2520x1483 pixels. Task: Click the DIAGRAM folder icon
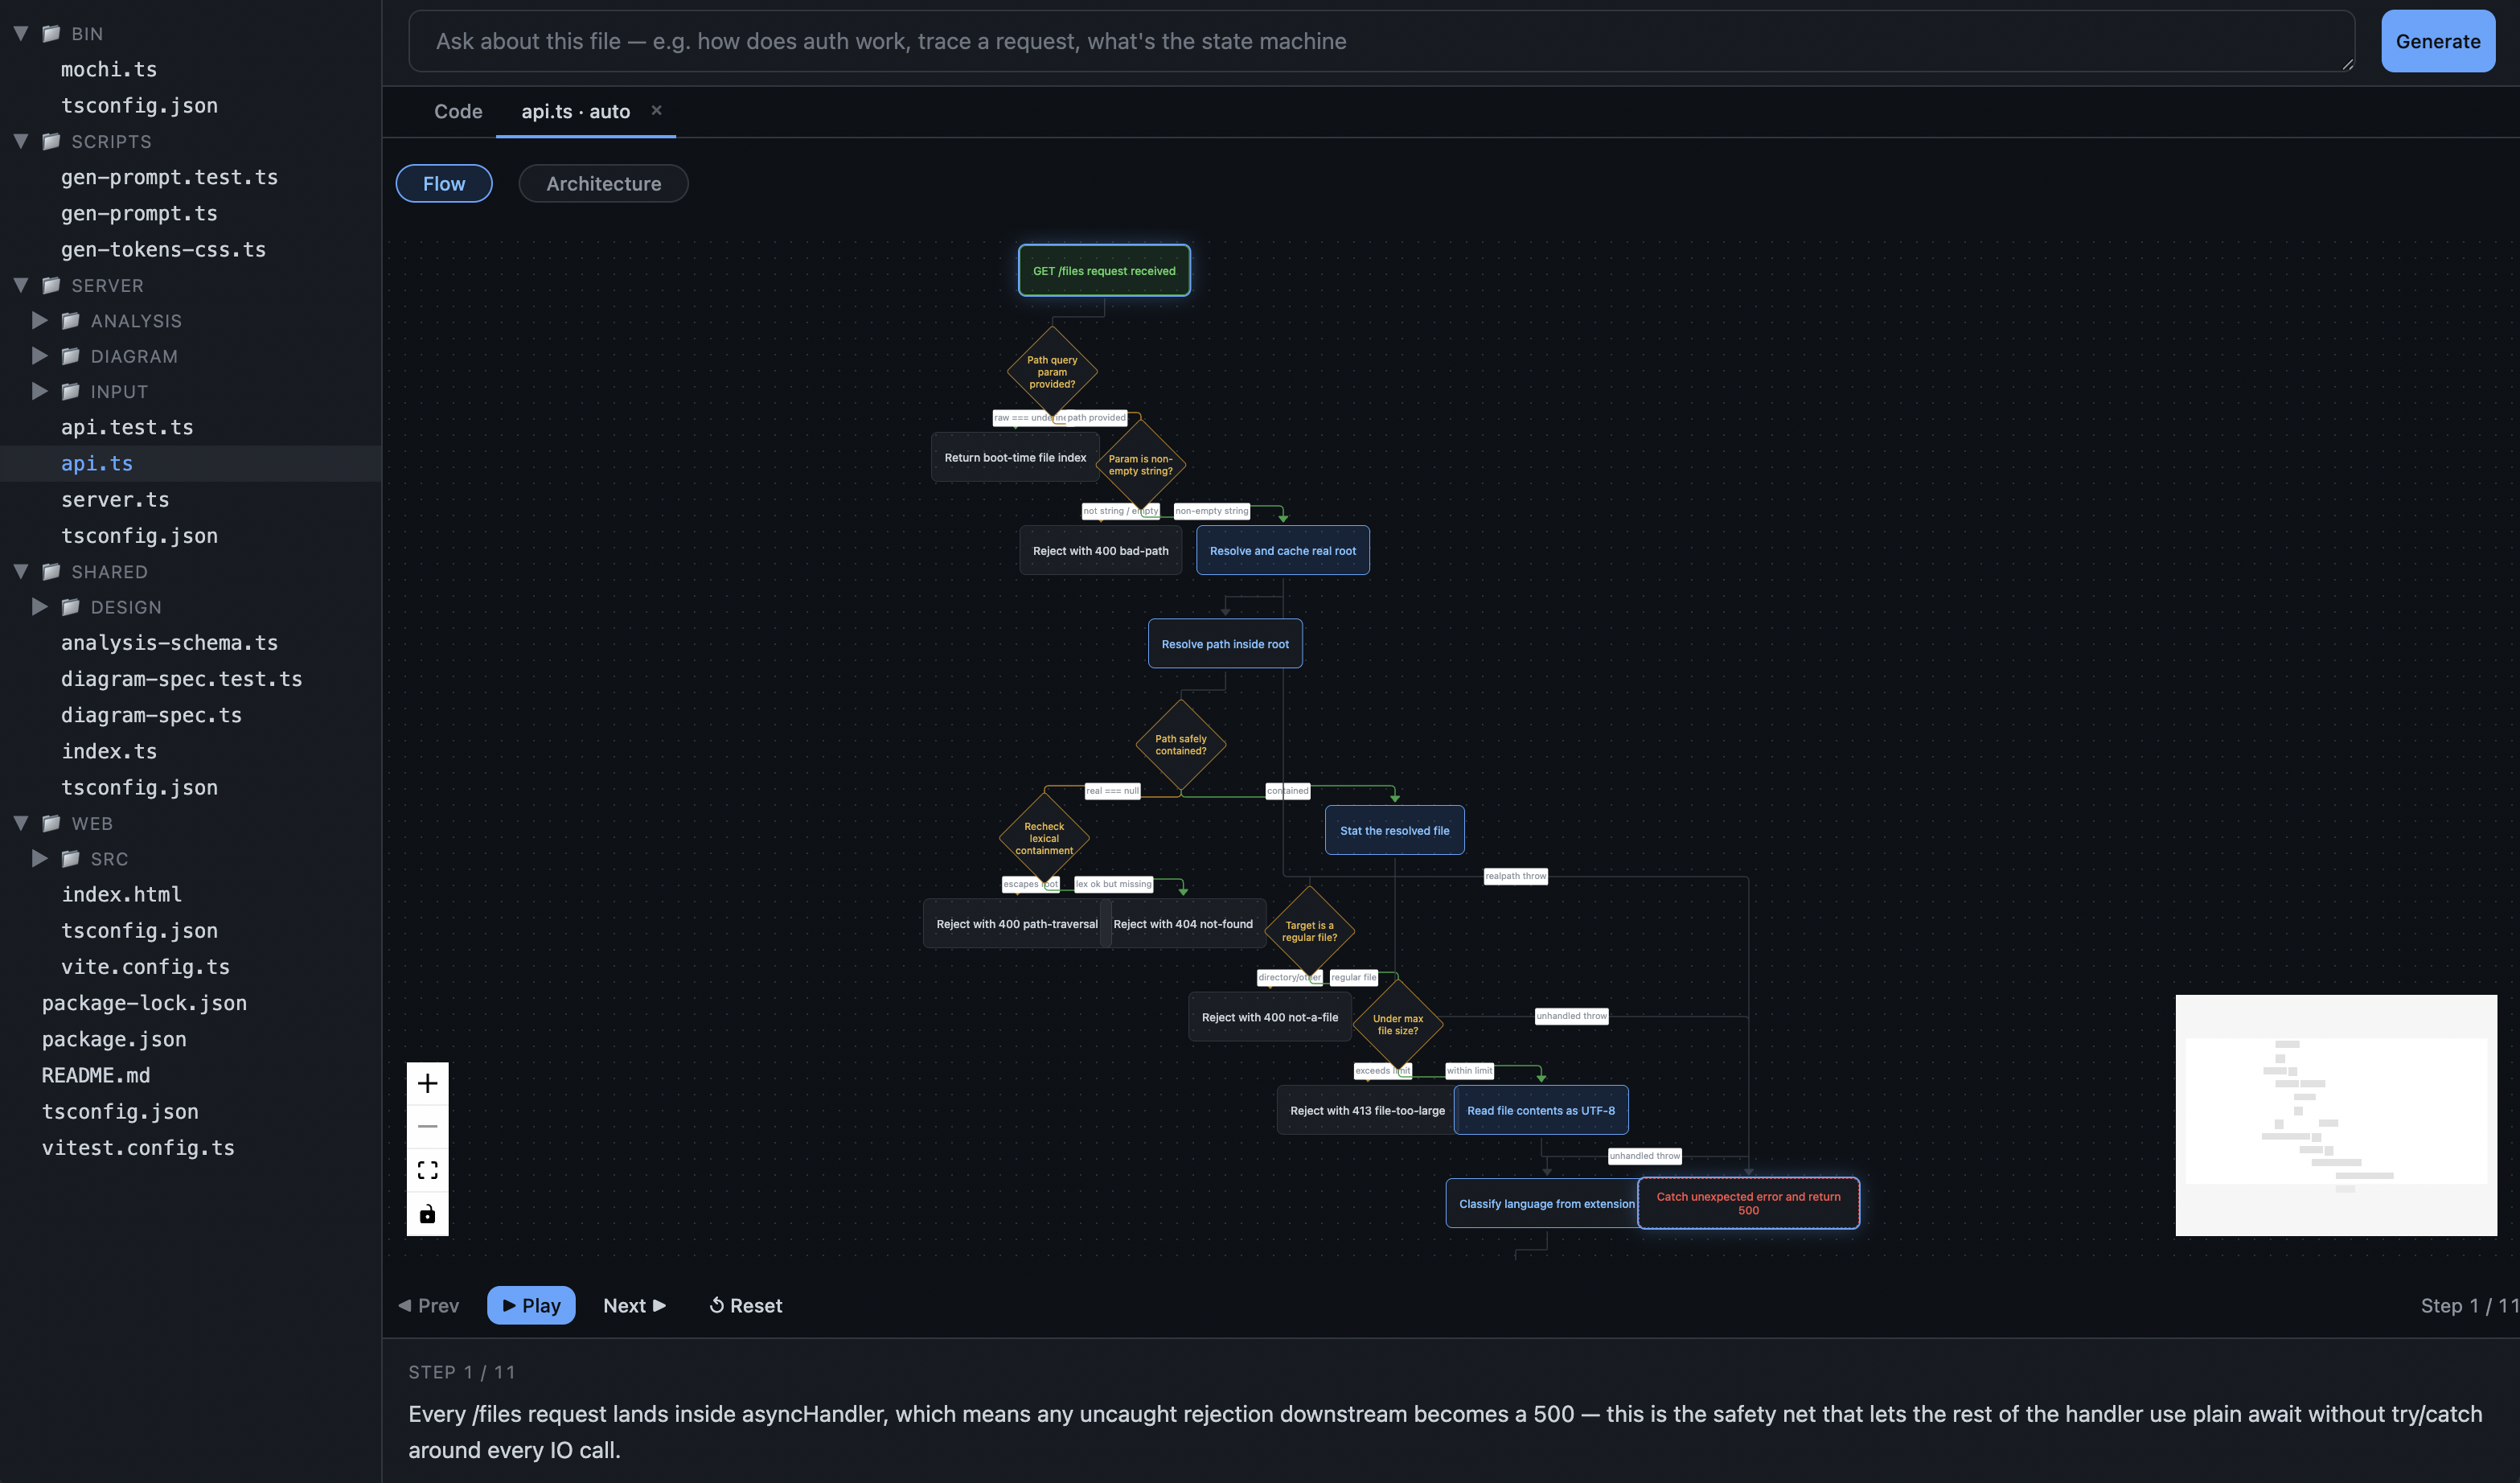pyautogui.click(x=70, y=356)
